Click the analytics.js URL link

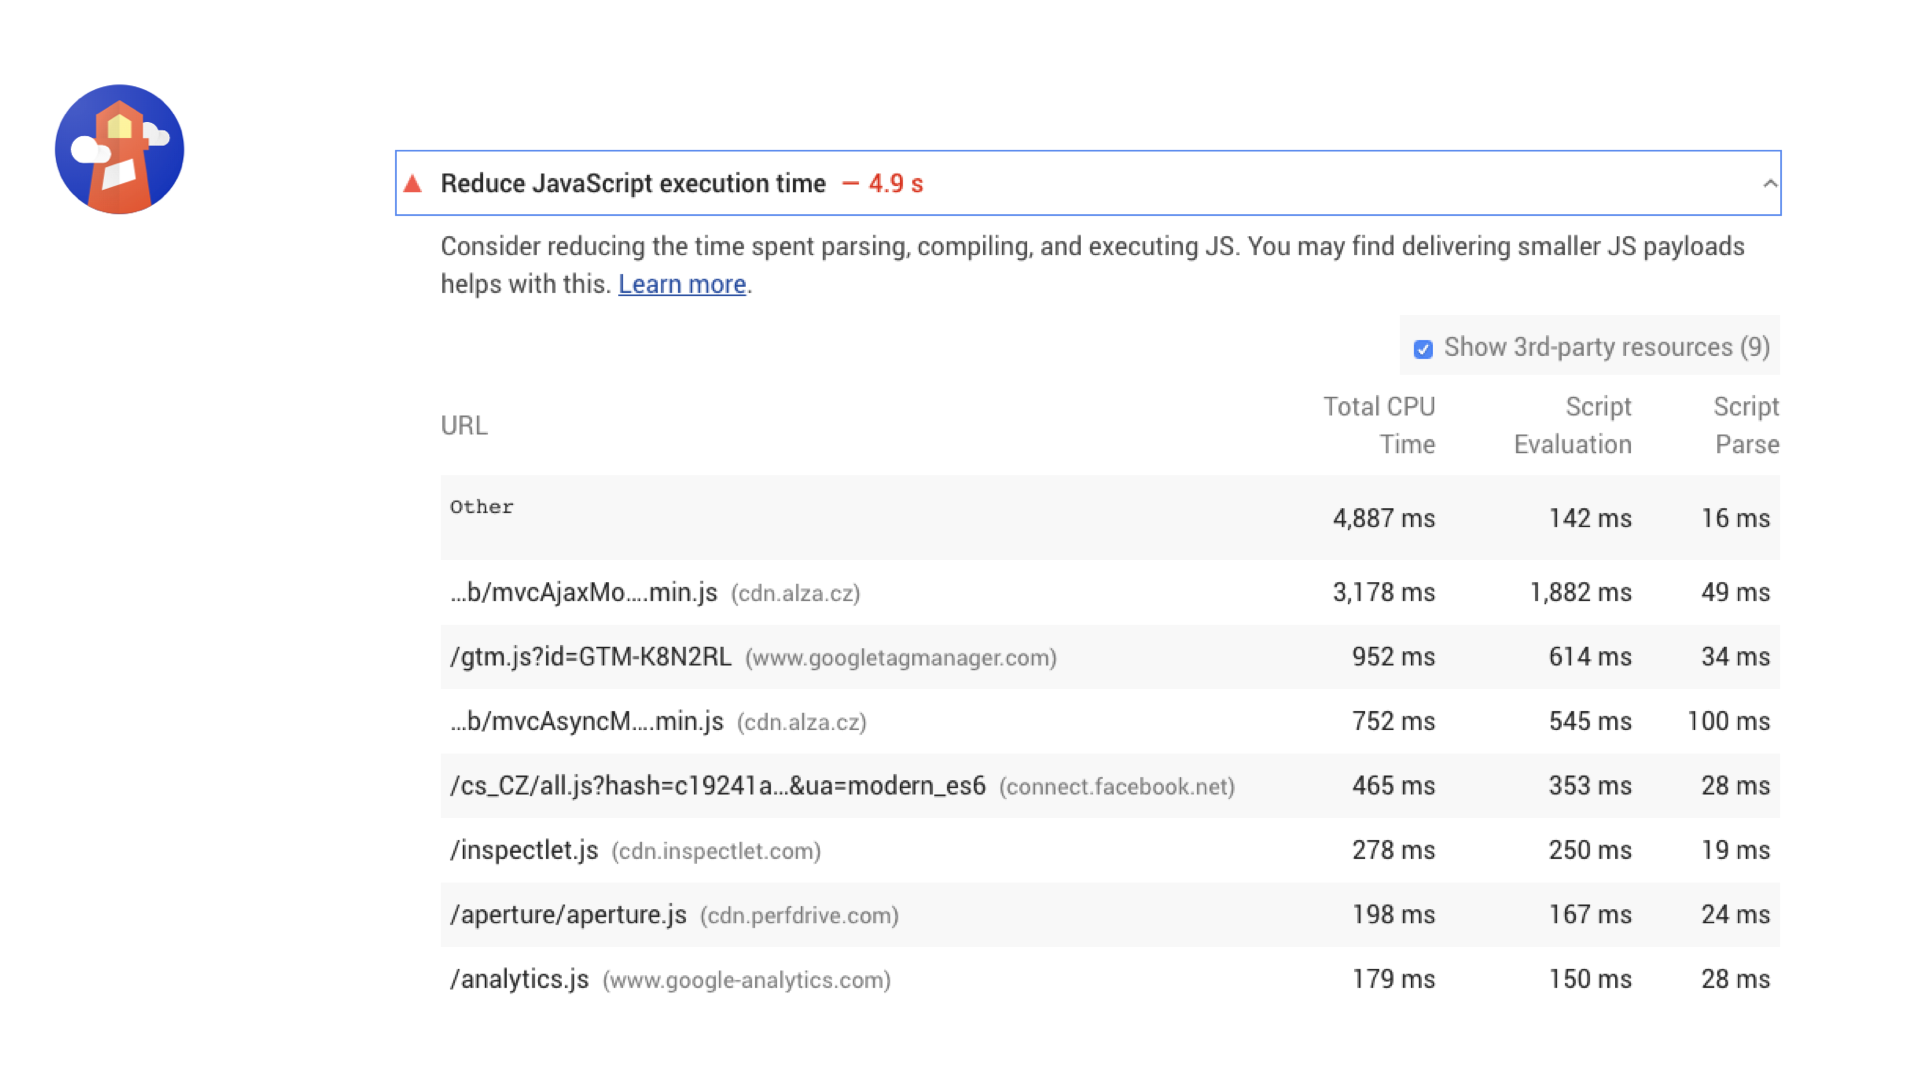[x=519, y=980]
